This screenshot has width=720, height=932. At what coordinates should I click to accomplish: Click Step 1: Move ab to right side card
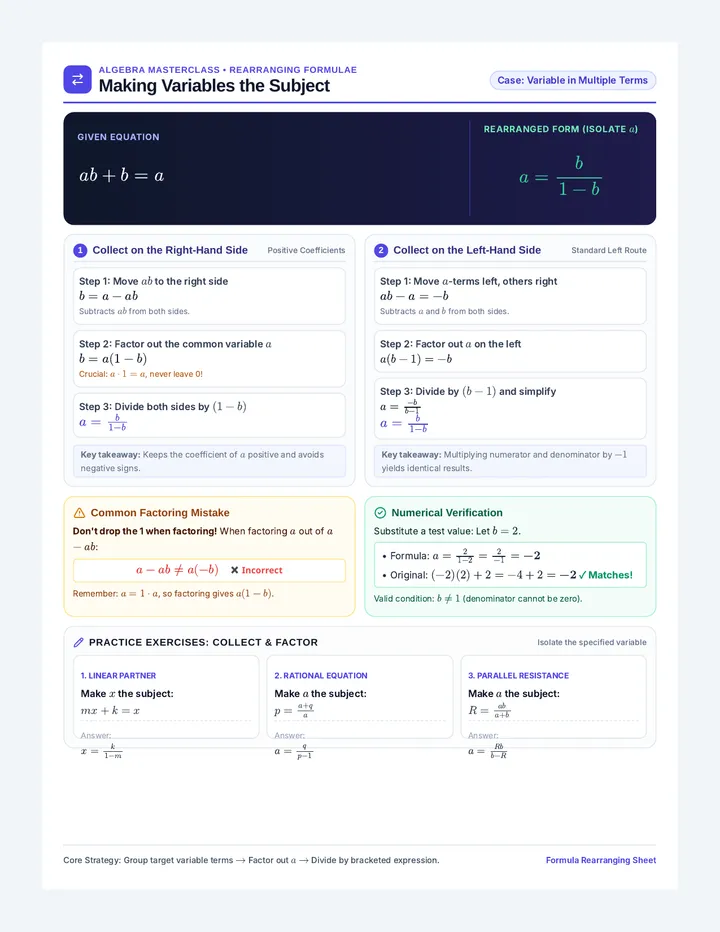[x=209, y=296]
